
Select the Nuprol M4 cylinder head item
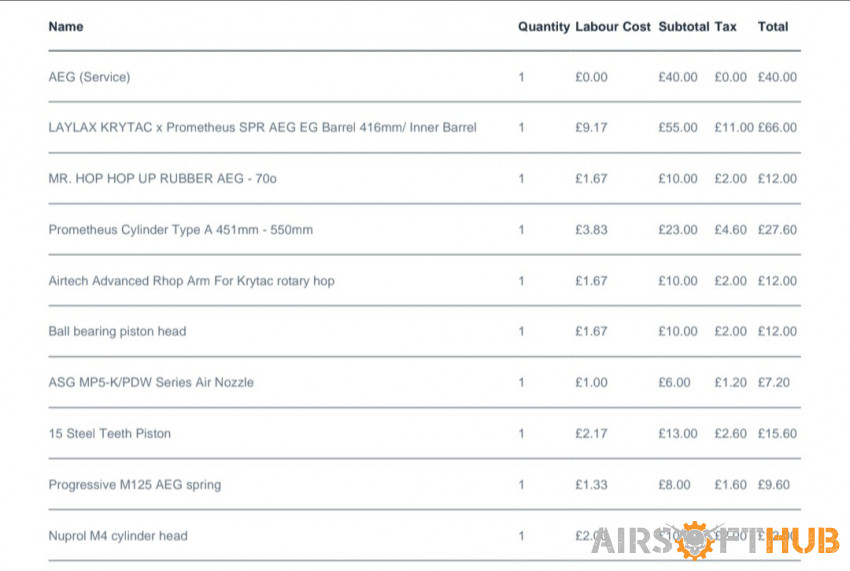click(118, 536)
